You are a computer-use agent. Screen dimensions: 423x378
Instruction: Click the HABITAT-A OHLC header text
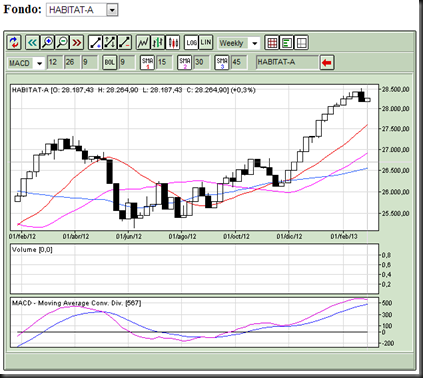click(133, 90)
